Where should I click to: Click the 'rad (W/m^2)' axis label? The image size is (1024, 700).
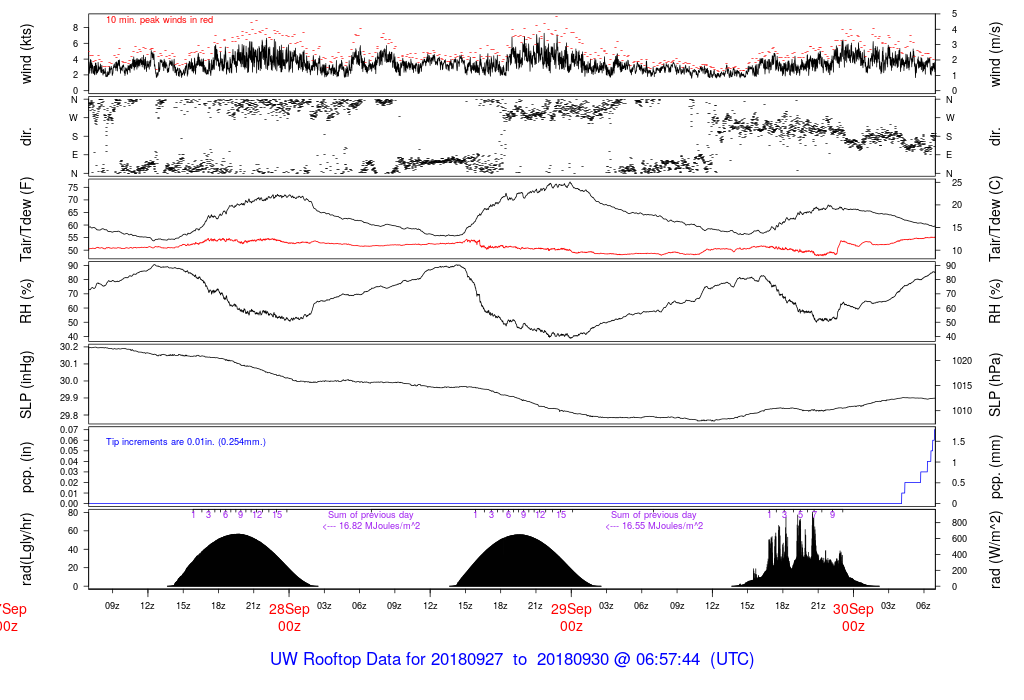995,550
